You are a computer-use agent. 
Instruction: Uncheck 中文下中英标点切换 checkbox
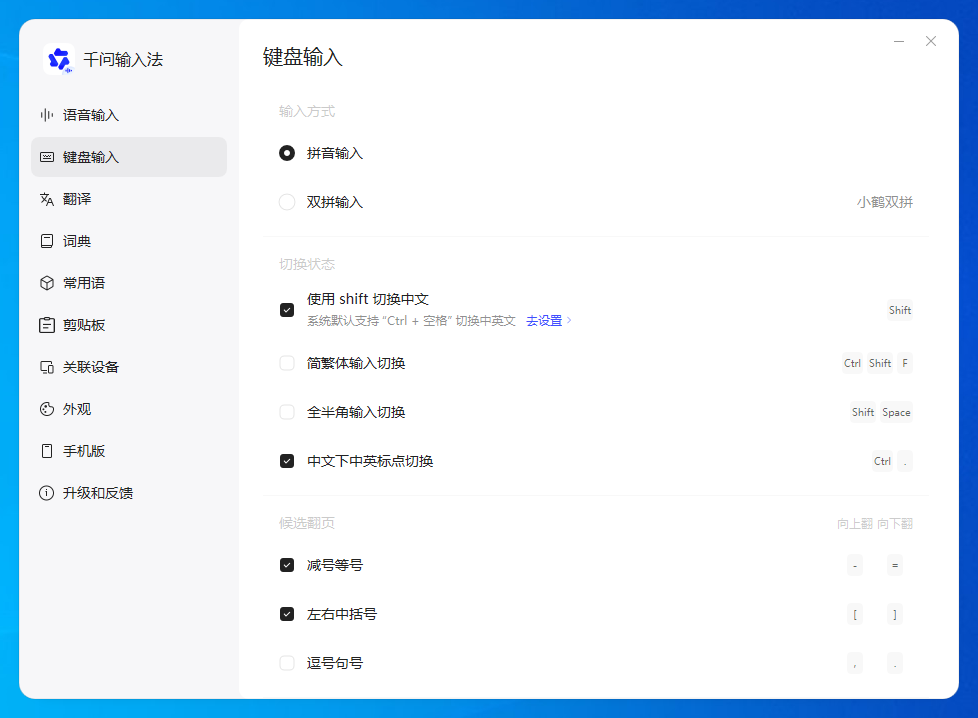(x=287, y=461)
